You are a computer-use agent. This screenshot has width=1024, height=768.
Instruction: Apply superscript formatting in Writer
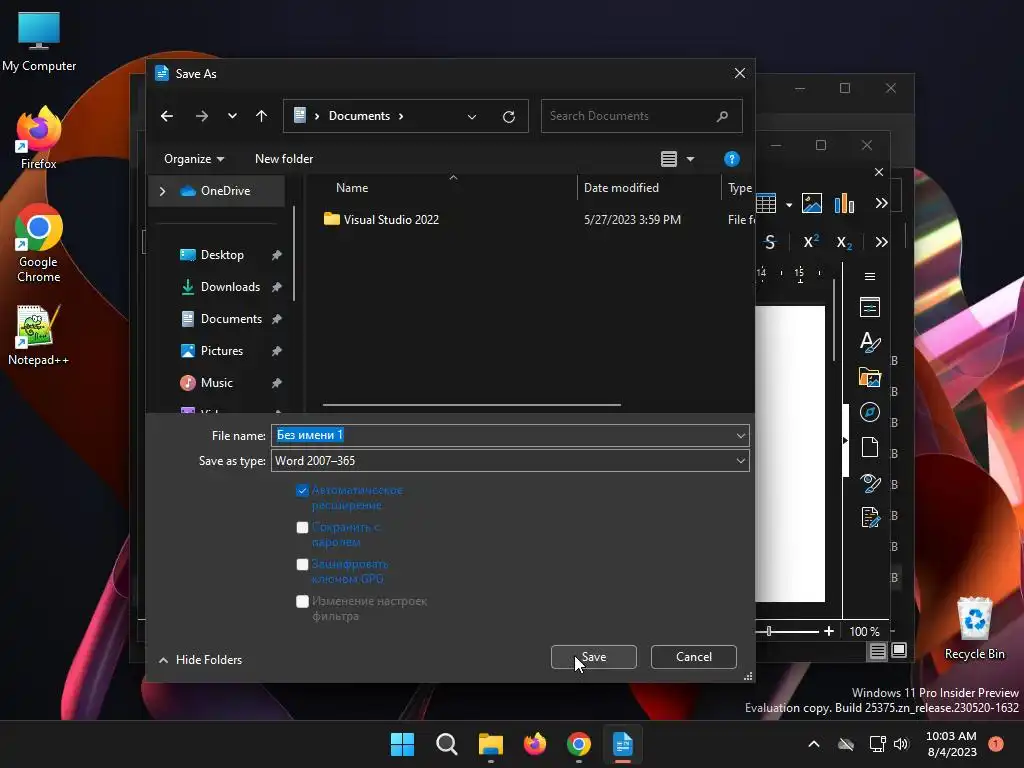pyautogui.click(x=810, y=242)
